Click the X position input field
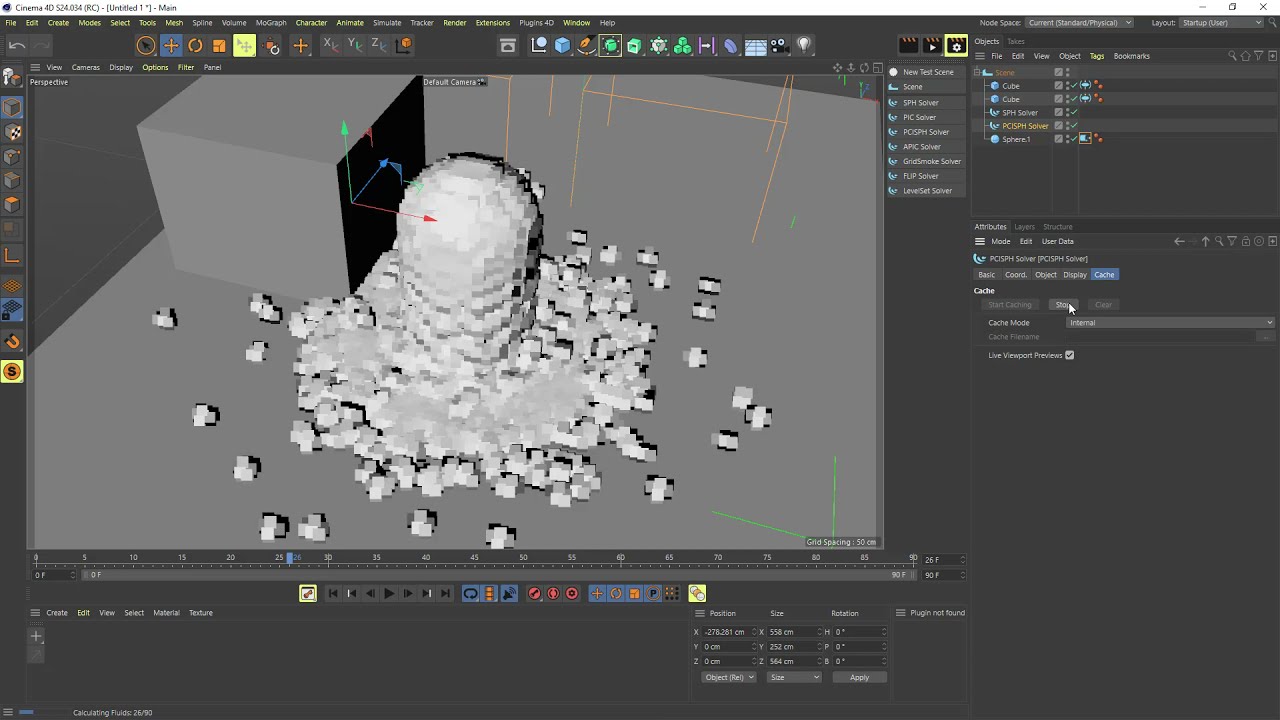 727,632
